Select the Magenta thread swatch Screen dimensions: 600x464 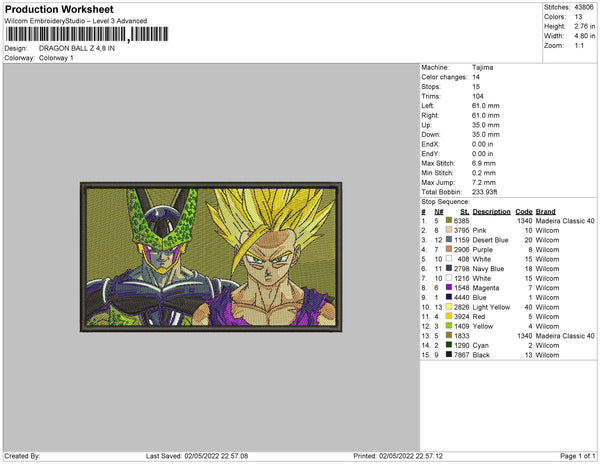[448, 287]
